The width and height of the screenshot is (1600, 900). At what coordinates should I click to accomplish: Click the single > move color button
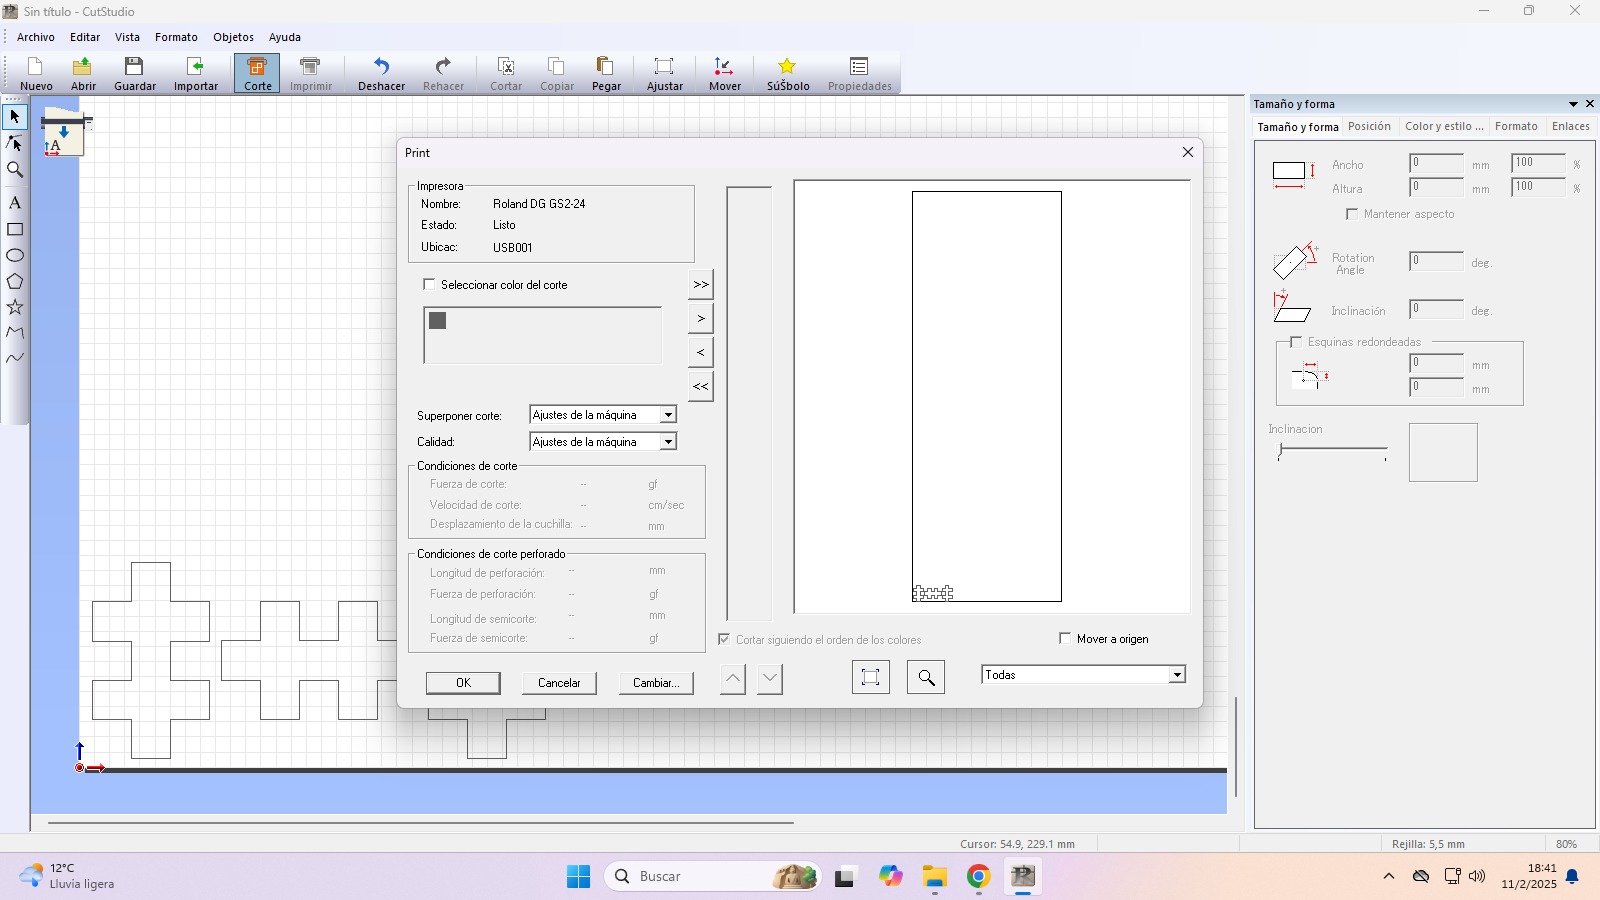pyautogui.click(x=701, y=318)
